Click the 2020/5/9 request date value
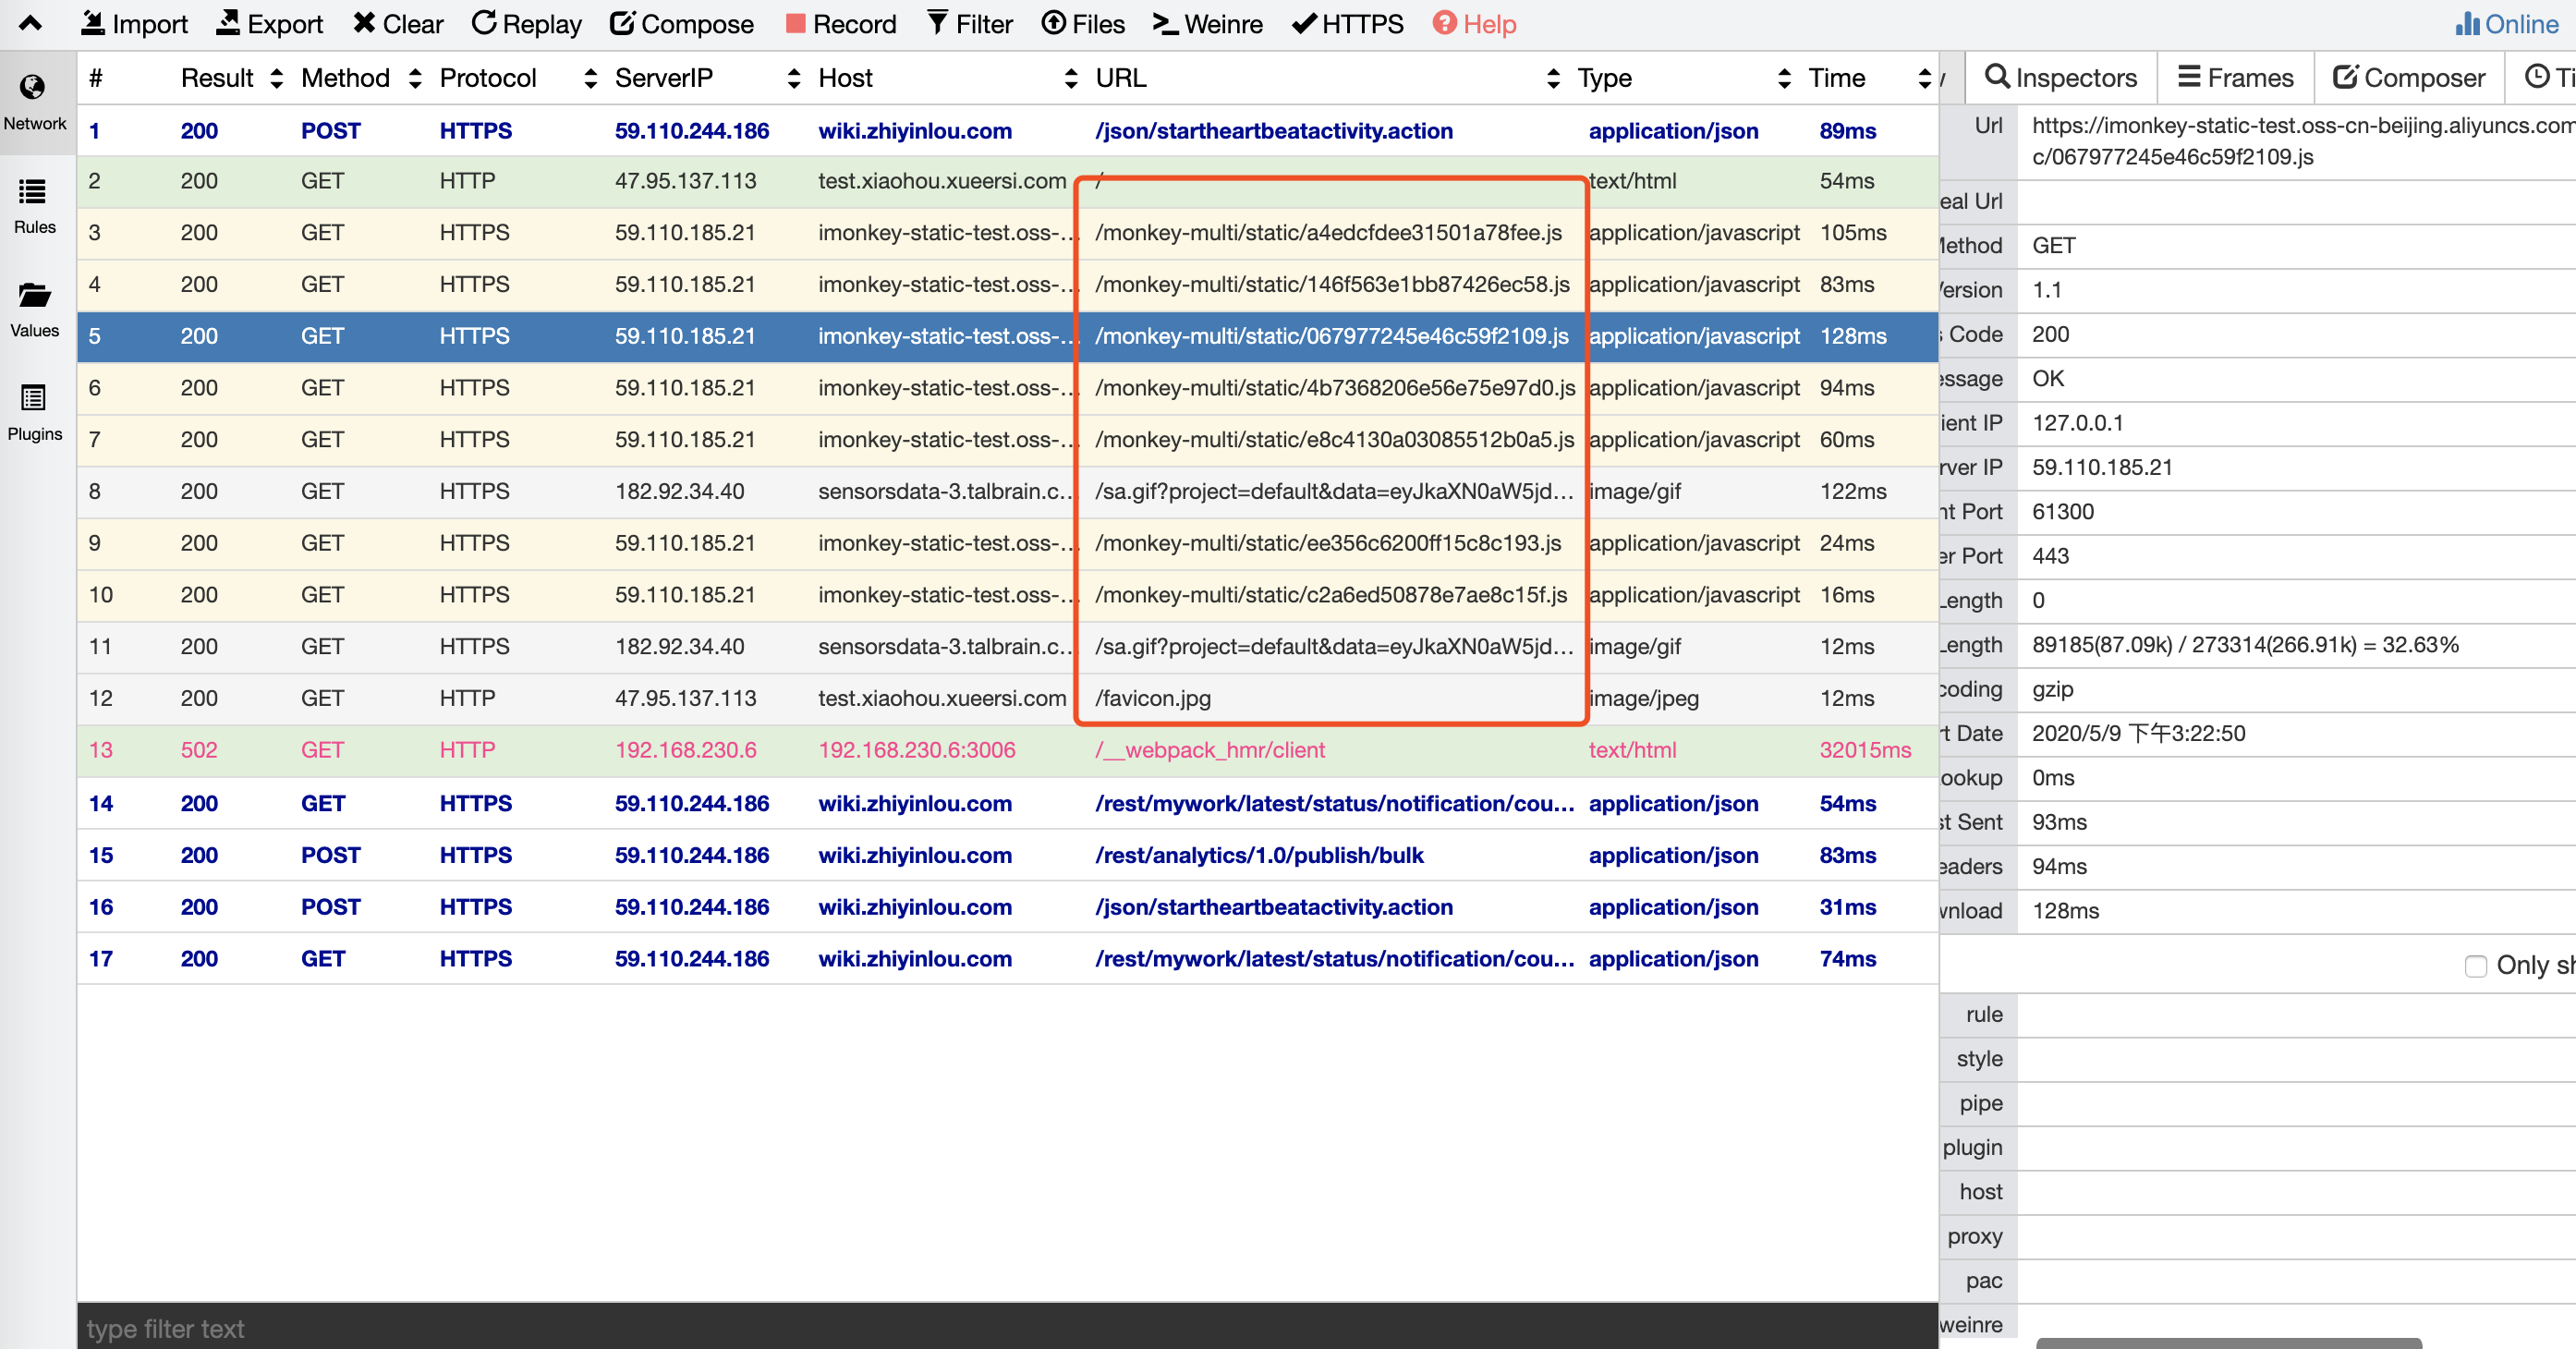This screenshot has height=1349, width=2576. click(x=2138, y=734)
